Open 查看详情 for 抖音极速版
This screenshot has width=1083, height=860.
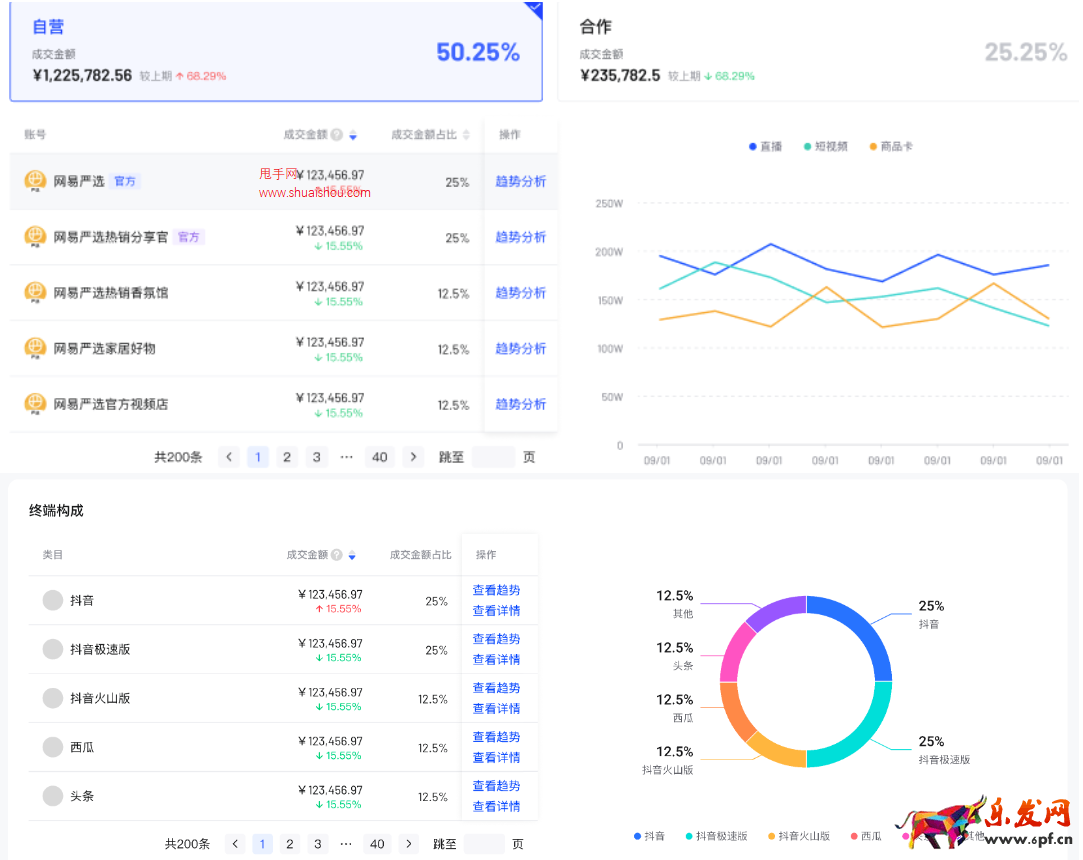497,660
